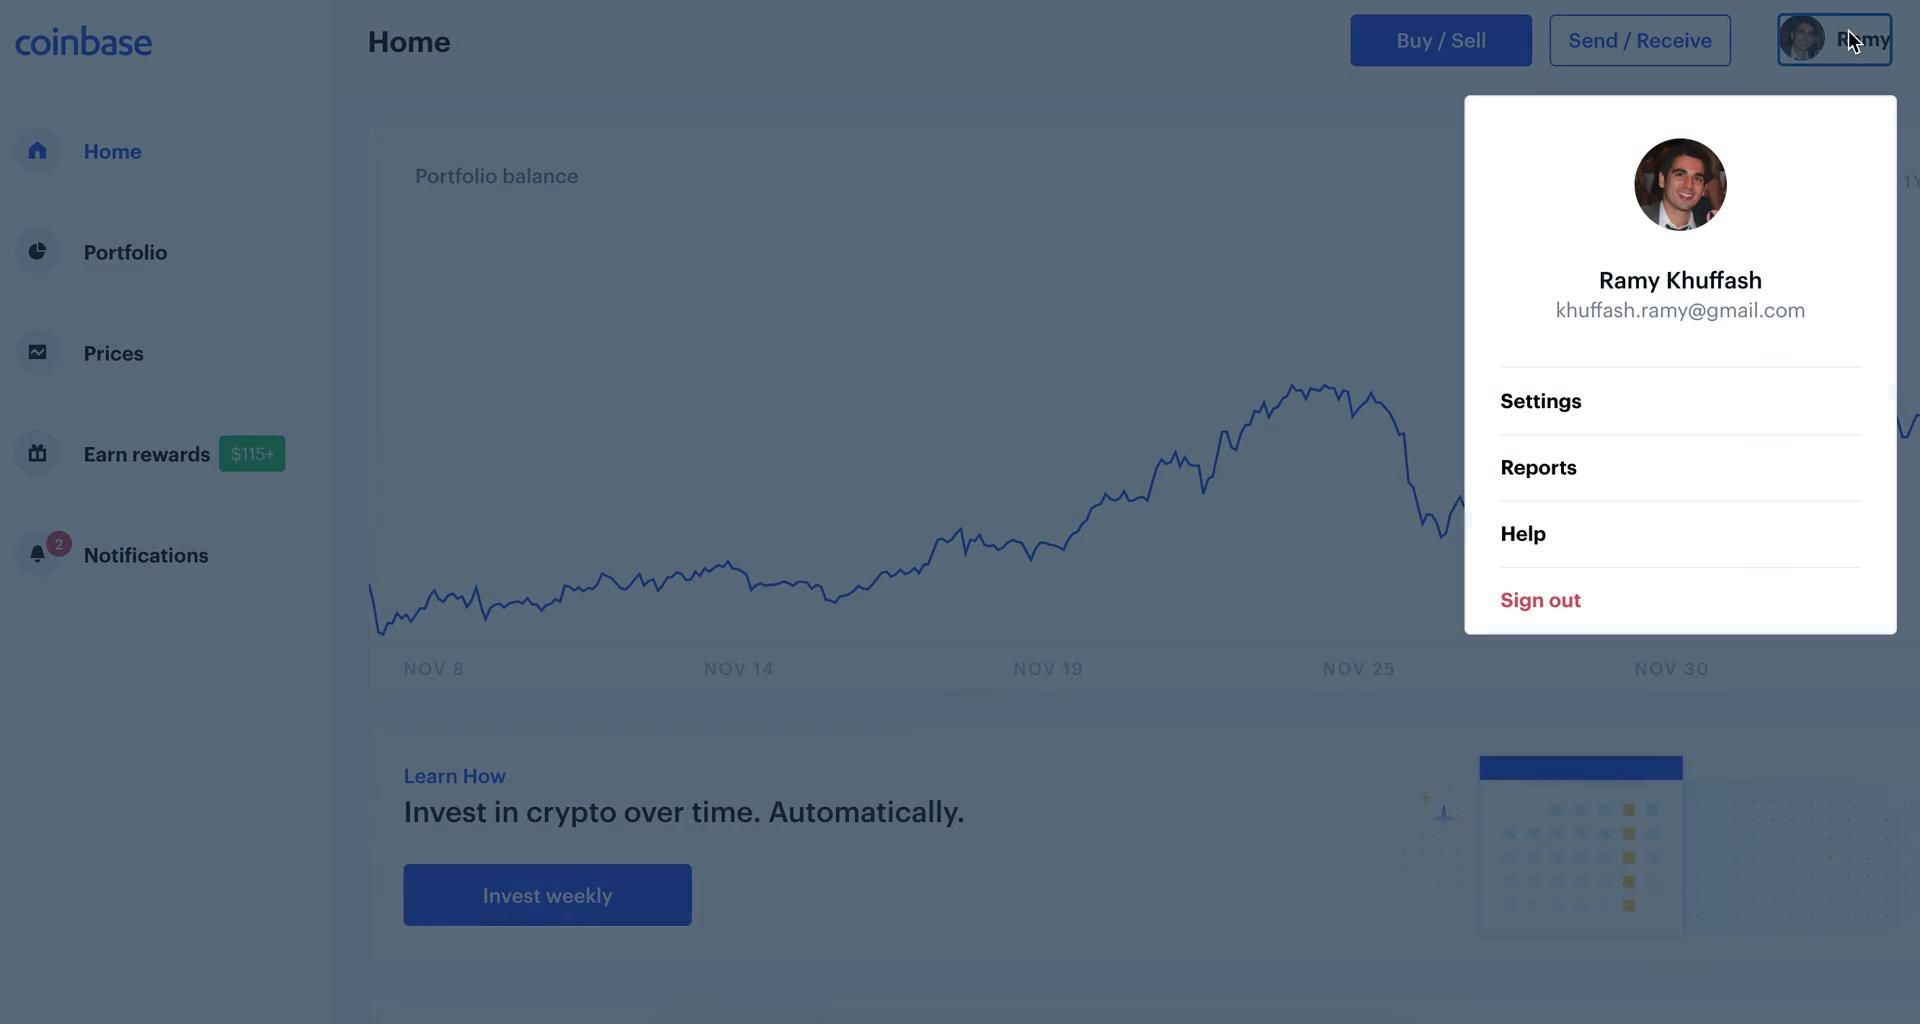1920x1024 pixels.
Task: Collapse the Ramy profile dropdown
Action: pos(1834,40)
